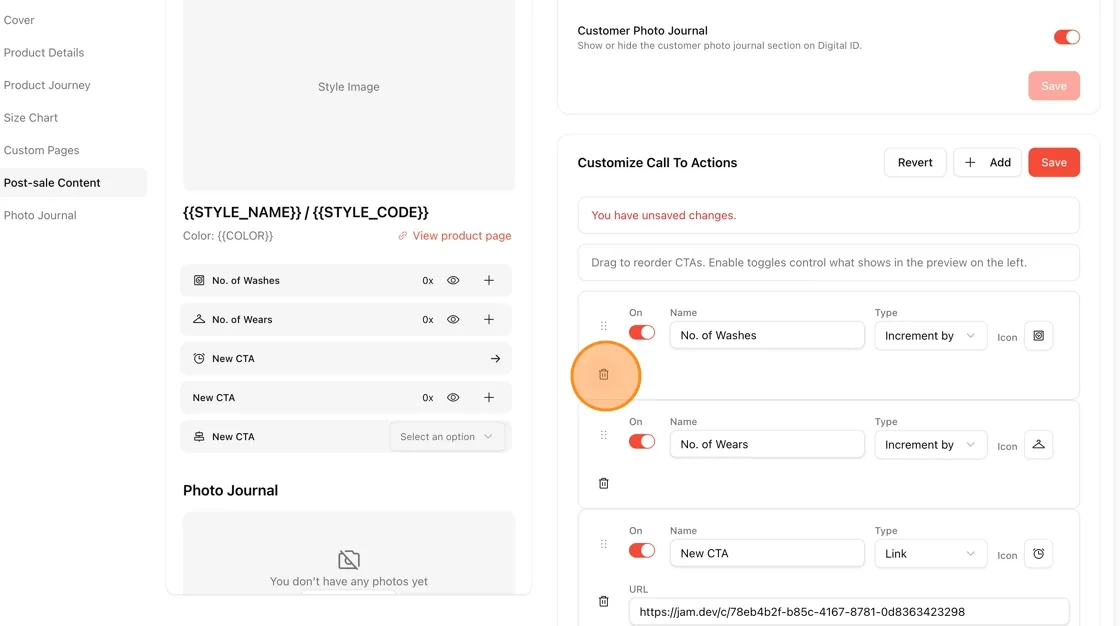Image resolution: width=1120 pixels, height=626 pixels.
Task: Choose hanger icon for No. of Wears
Action: point(1039,444)
